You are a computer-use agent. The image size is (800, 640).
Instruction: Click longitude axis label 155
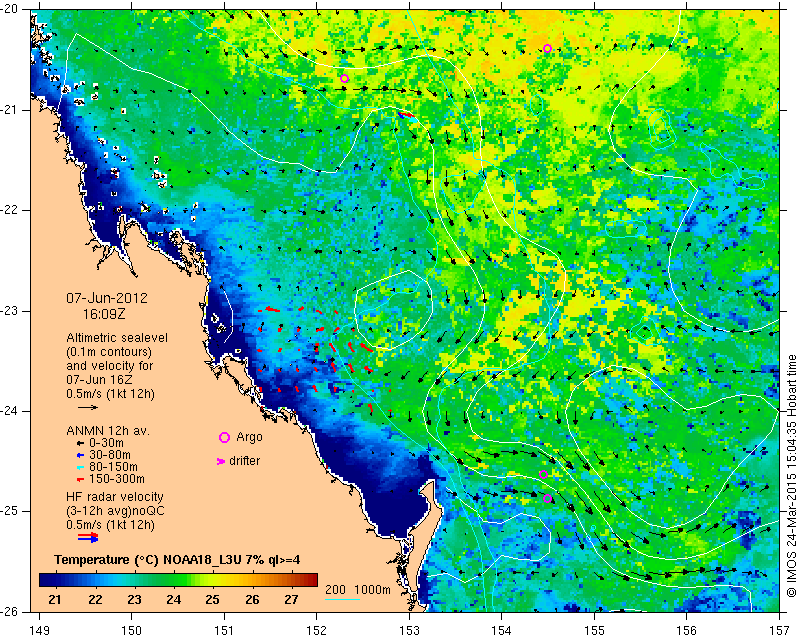(x=594, y=631)
